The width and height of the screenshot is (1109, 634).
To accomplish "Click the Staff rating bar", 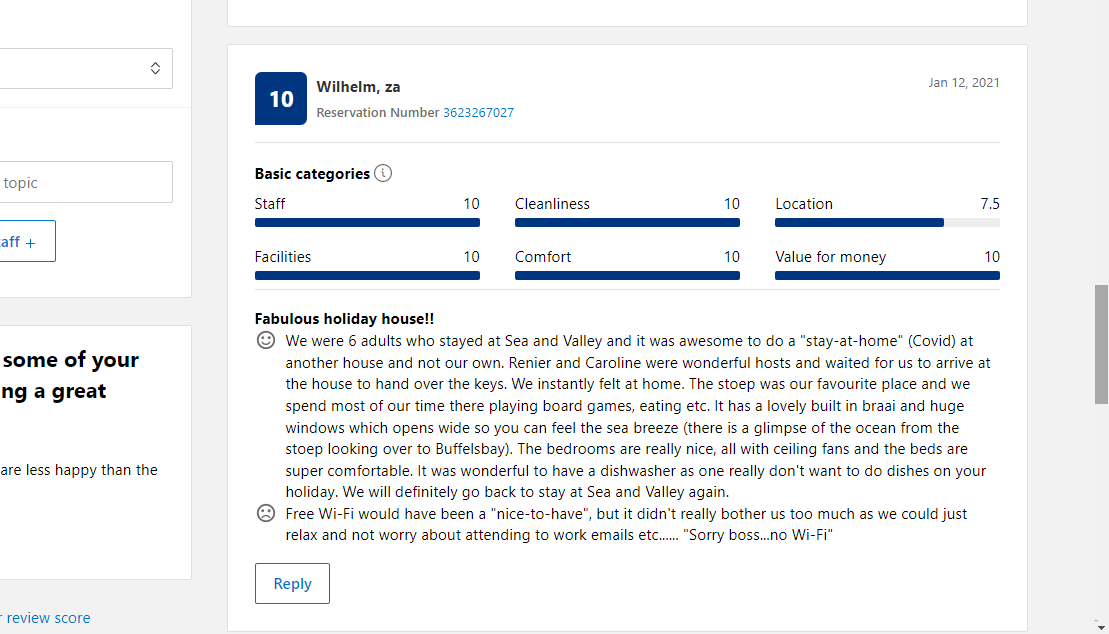I will coord(367,223).
